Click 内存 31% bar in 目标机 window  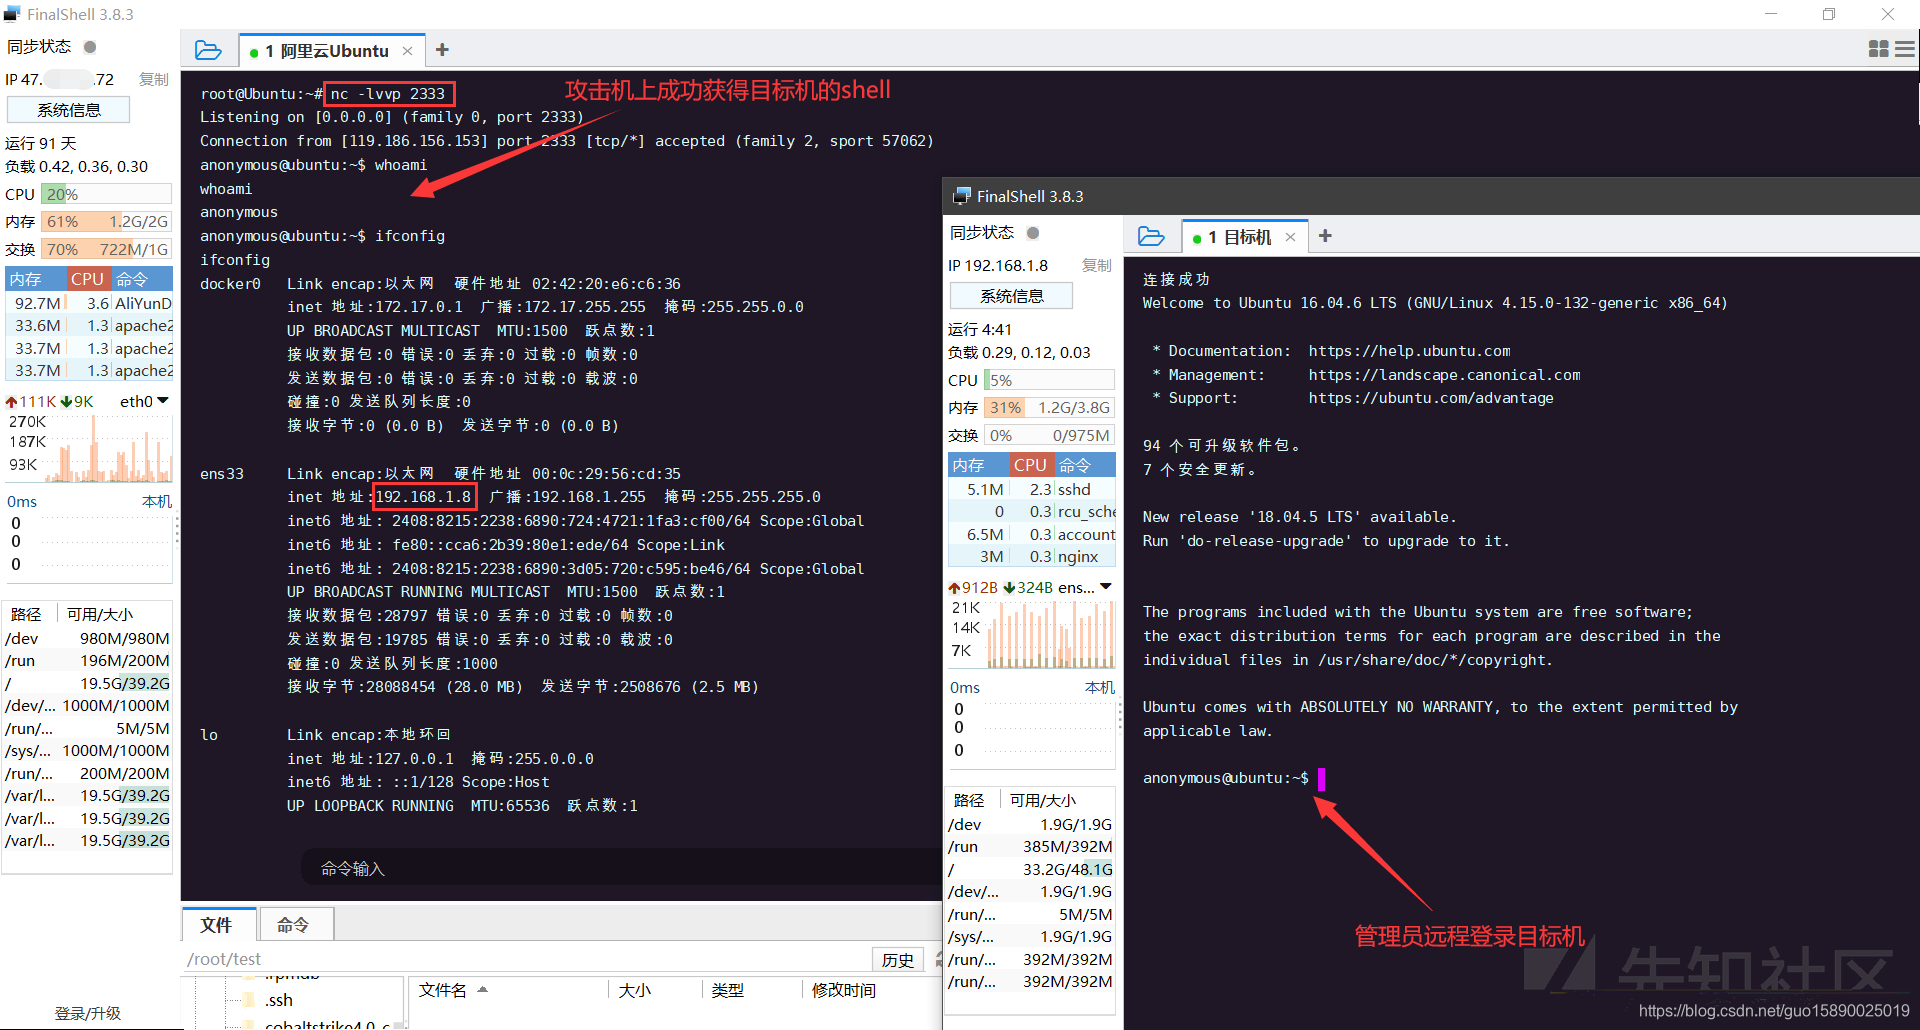[1049, 408]
